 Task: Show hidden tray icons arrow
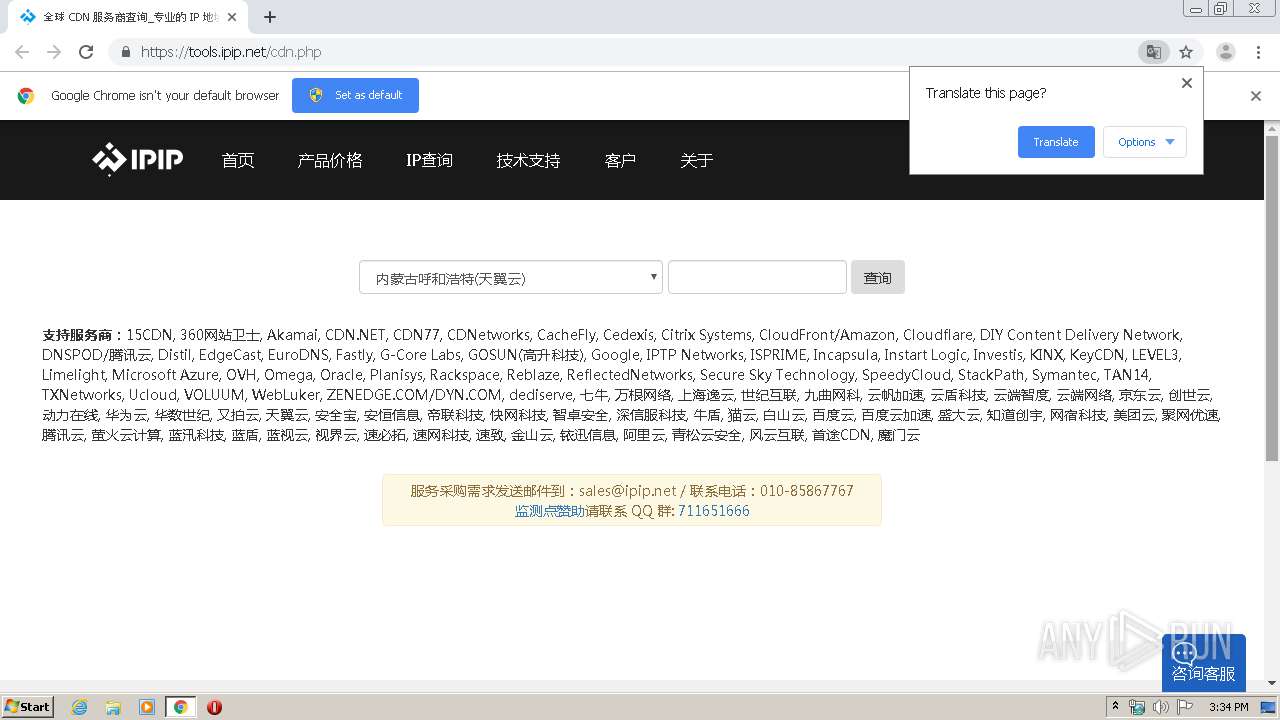(1115, 707)
